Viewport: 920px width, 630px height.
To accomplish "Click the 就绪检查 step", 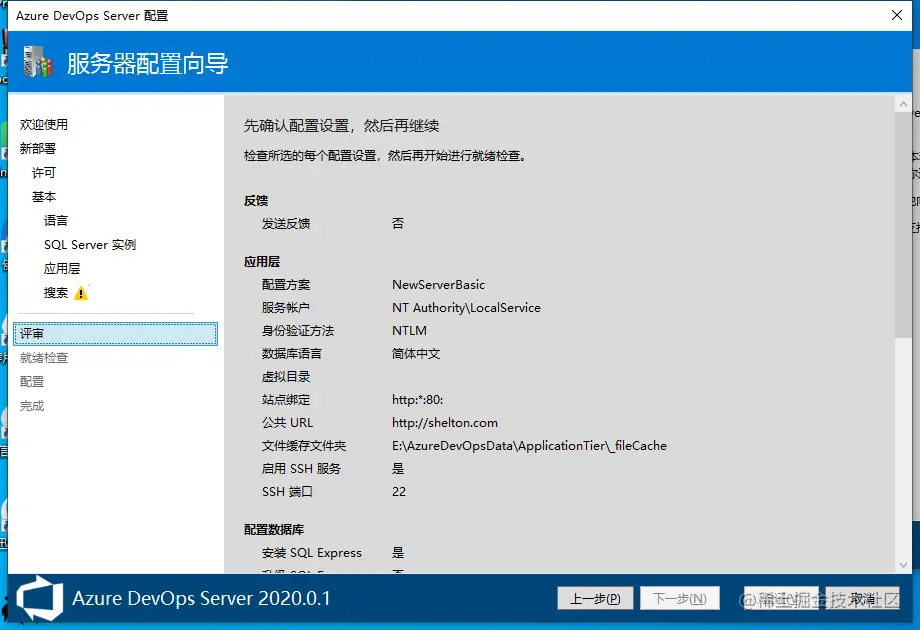I will (44, 358).
